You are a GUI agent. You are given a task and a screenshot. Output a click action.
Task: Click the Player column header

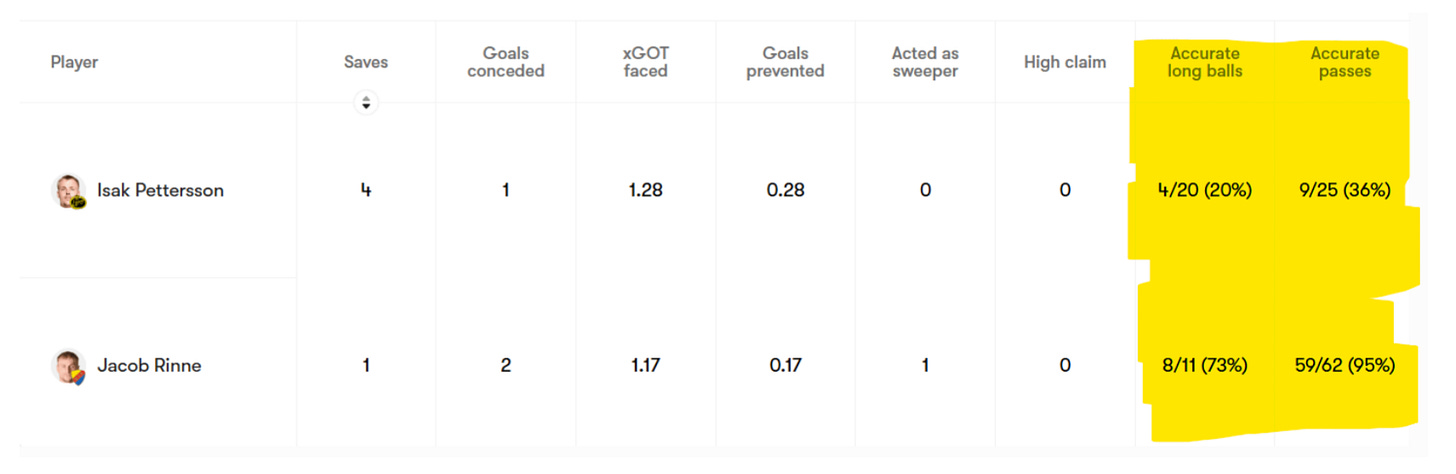coord(74,62)
